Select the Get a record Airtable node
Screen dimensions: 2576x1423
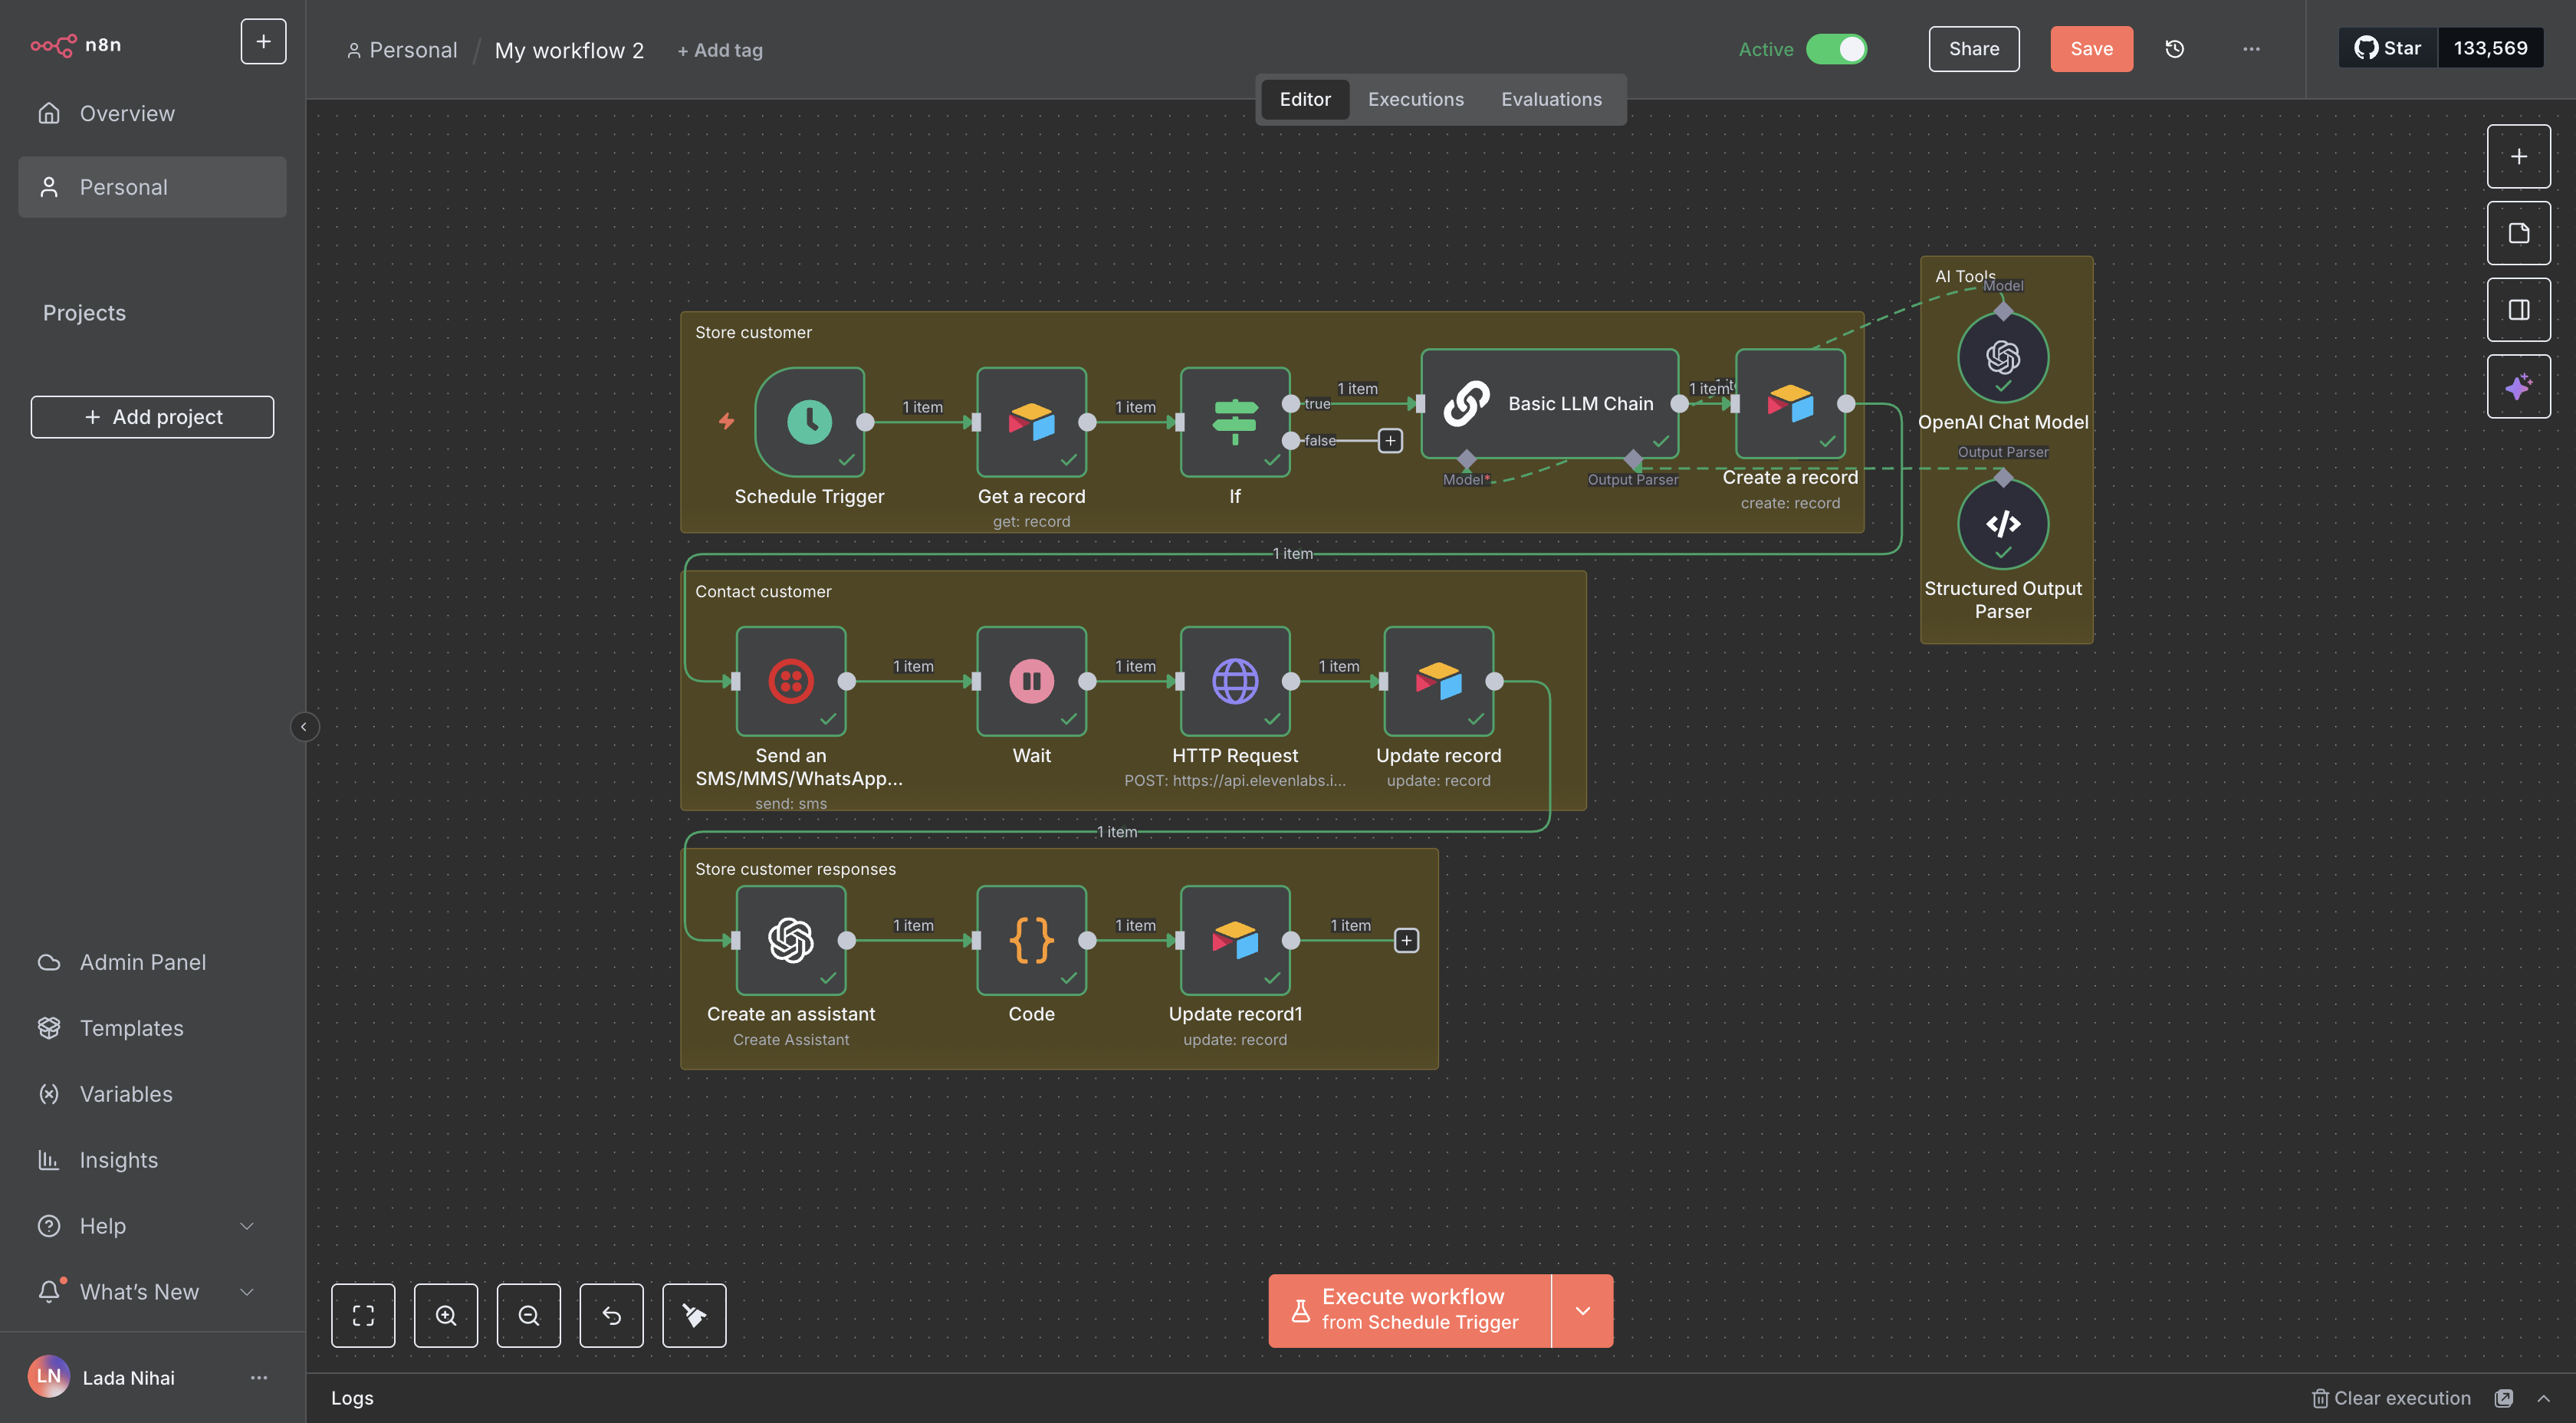coord(1031,422)
